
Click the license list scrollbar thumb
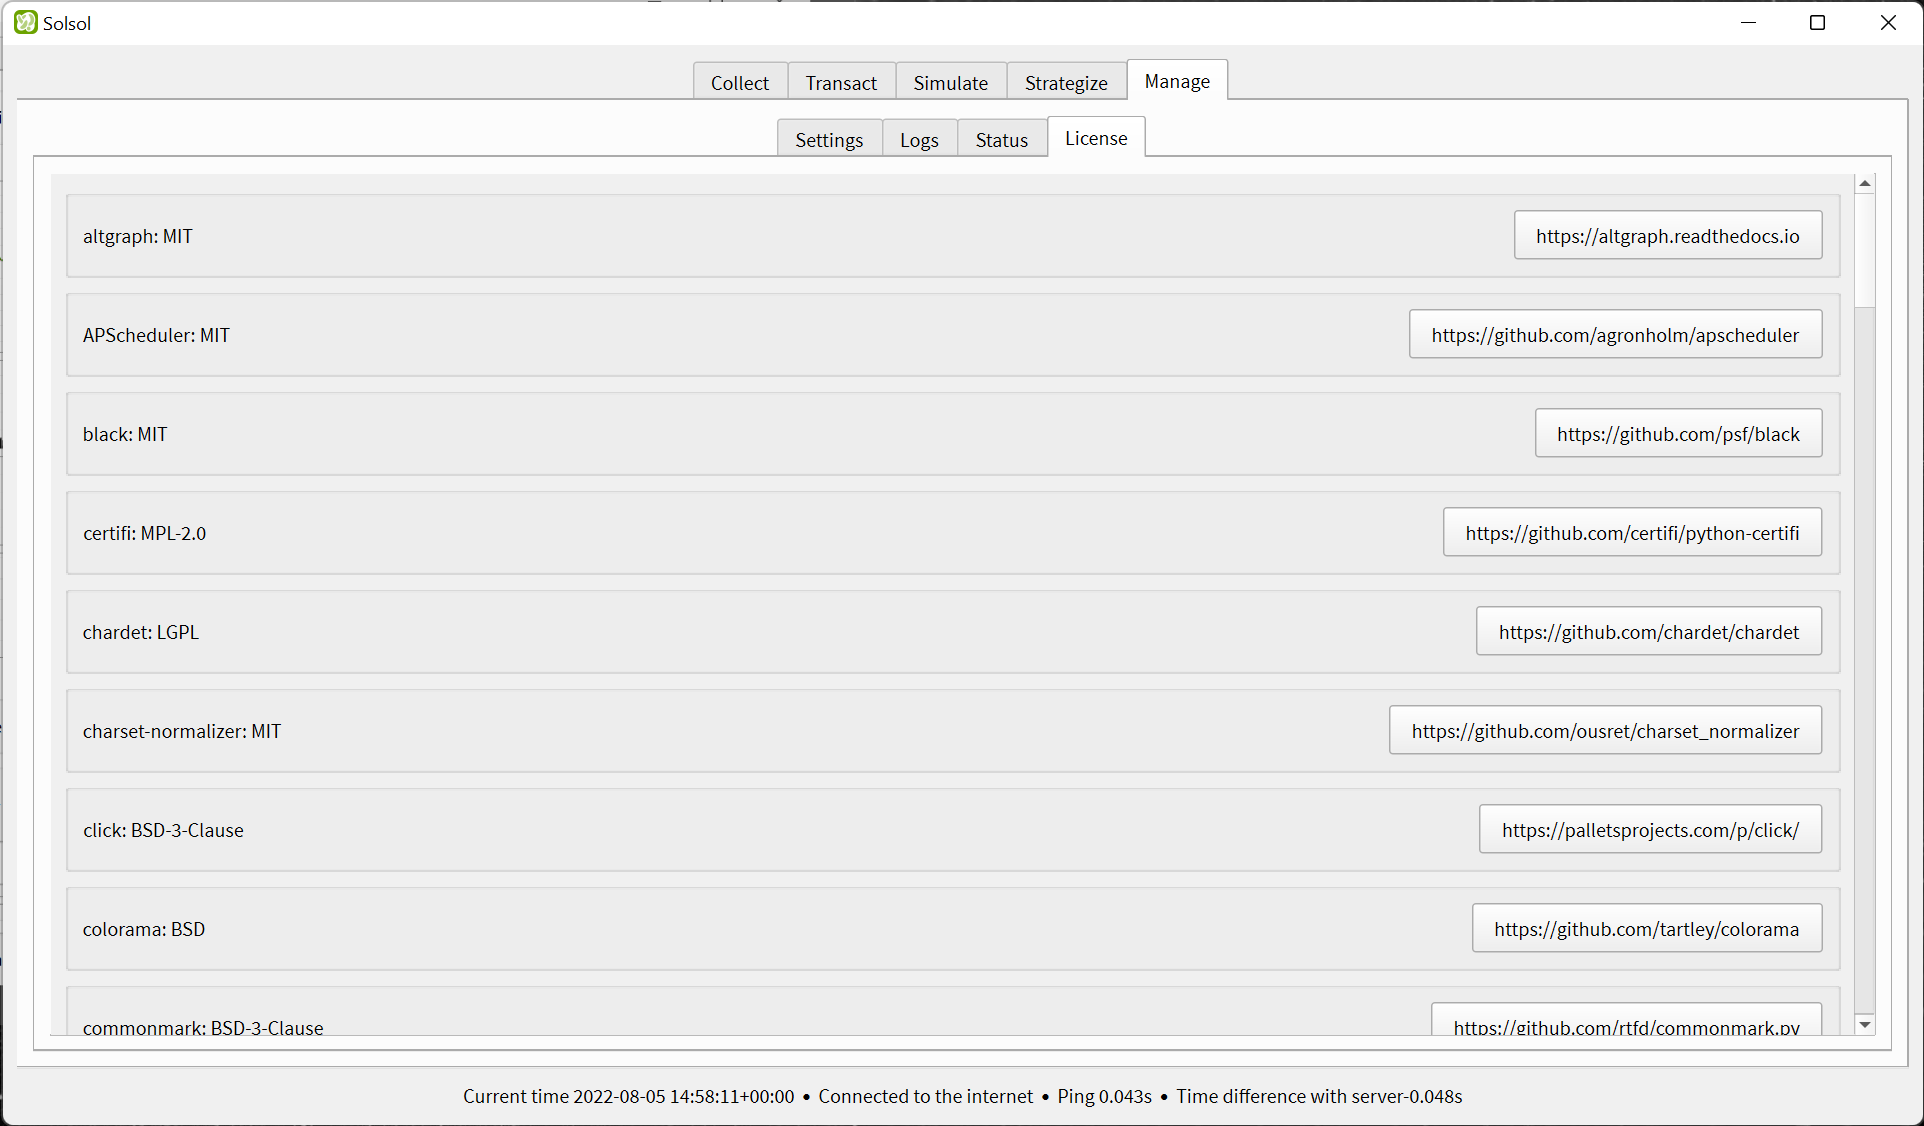(1865, 250)
